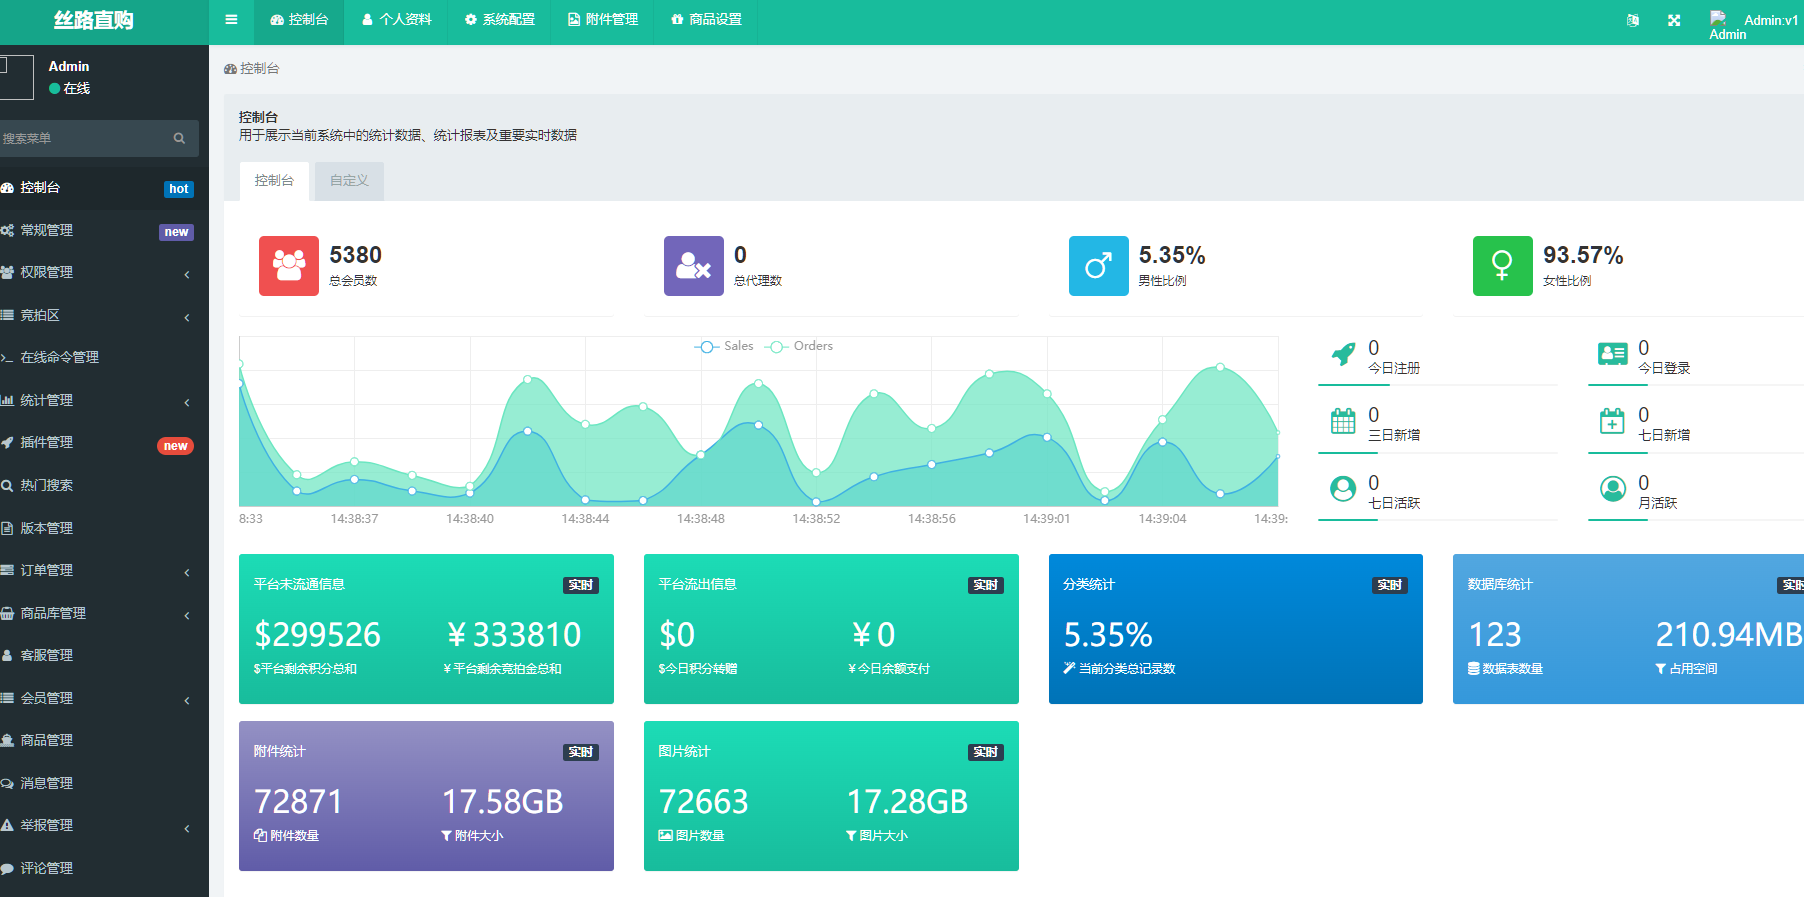Click the rocket icon for today's registrations

(1343, 355)
